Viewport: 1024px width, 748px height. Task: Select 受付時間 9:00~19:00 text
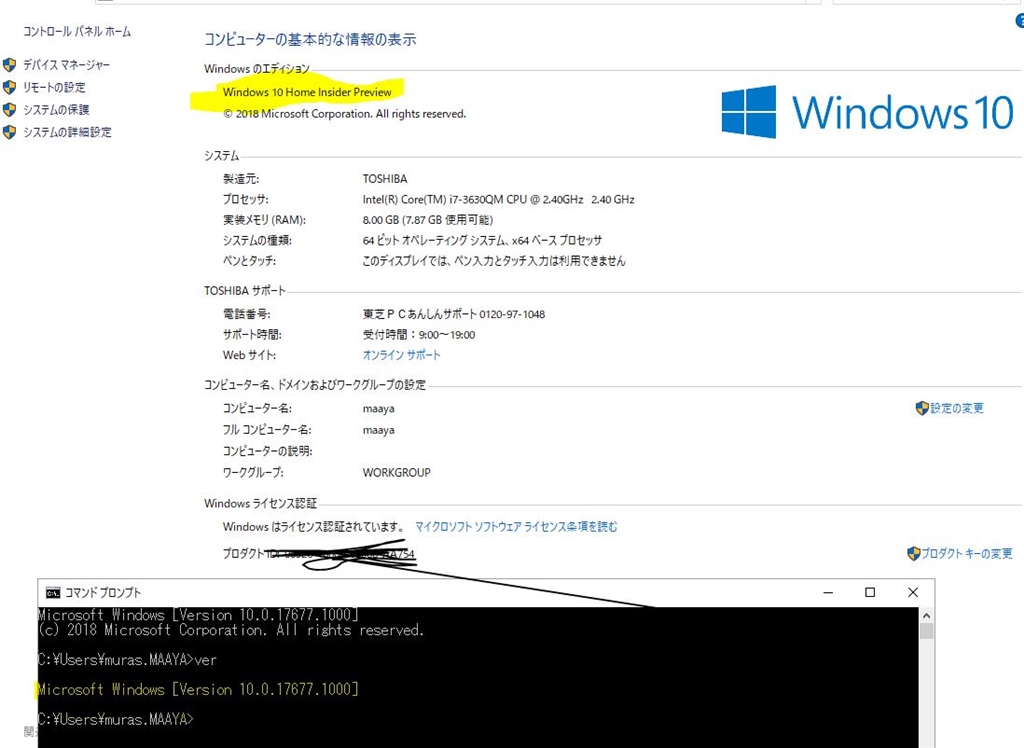[x=419, y=334]
